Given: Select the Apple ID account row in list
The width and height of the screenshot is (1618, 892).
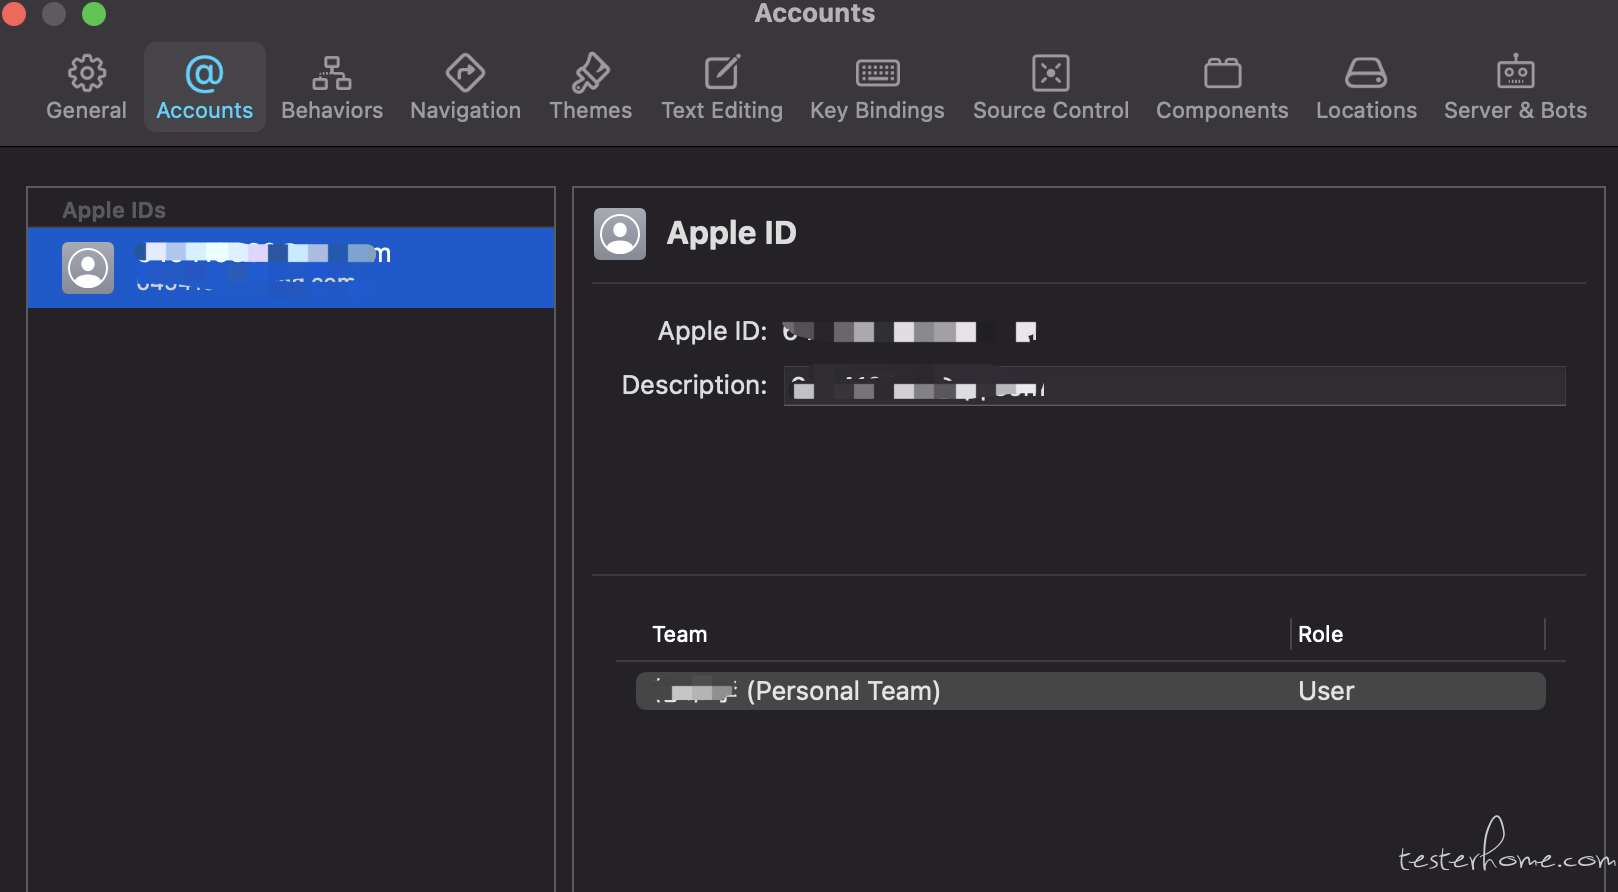Looking at the screenshot, I should 291,268.
